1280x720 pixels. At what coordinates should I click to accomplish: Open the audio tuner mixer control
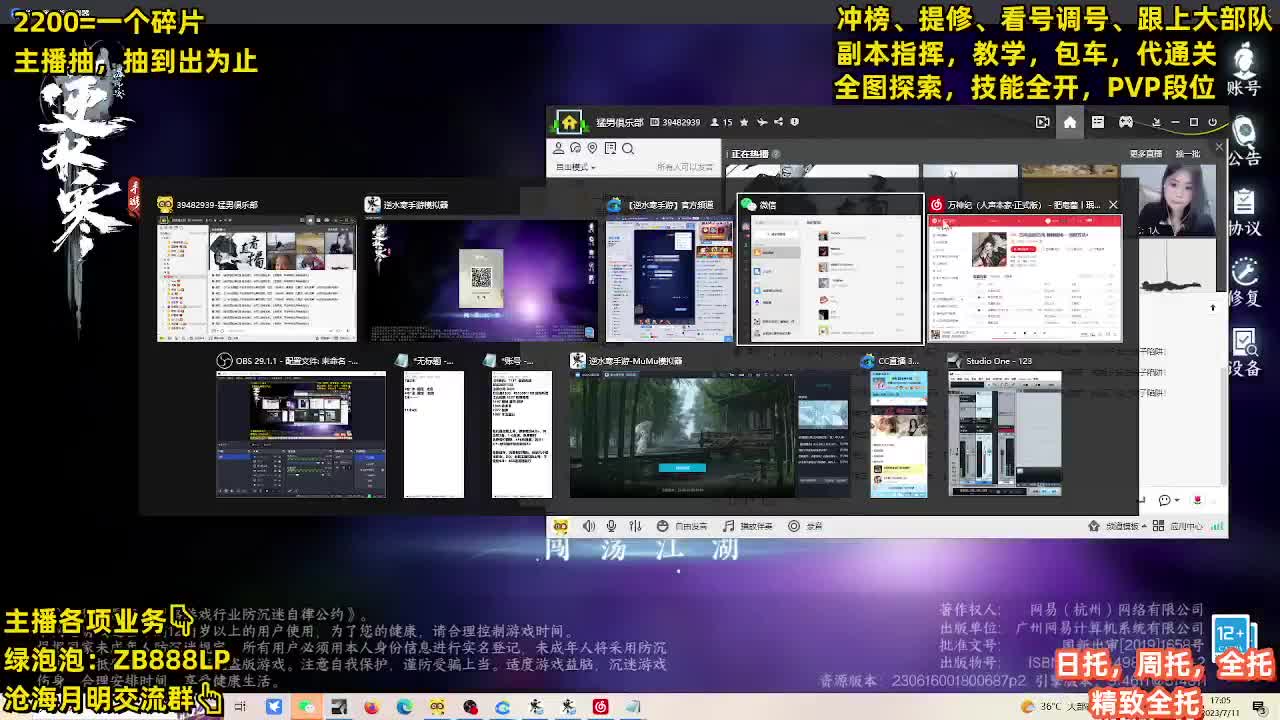point(635,526)
